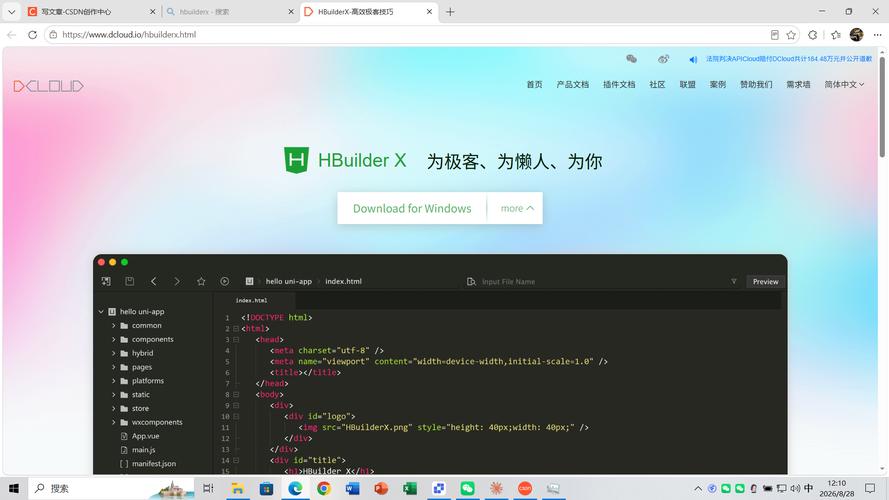Open 产品文档 in the navigation
This screenshot has height=500, width=889.
[x=573, y=84]
